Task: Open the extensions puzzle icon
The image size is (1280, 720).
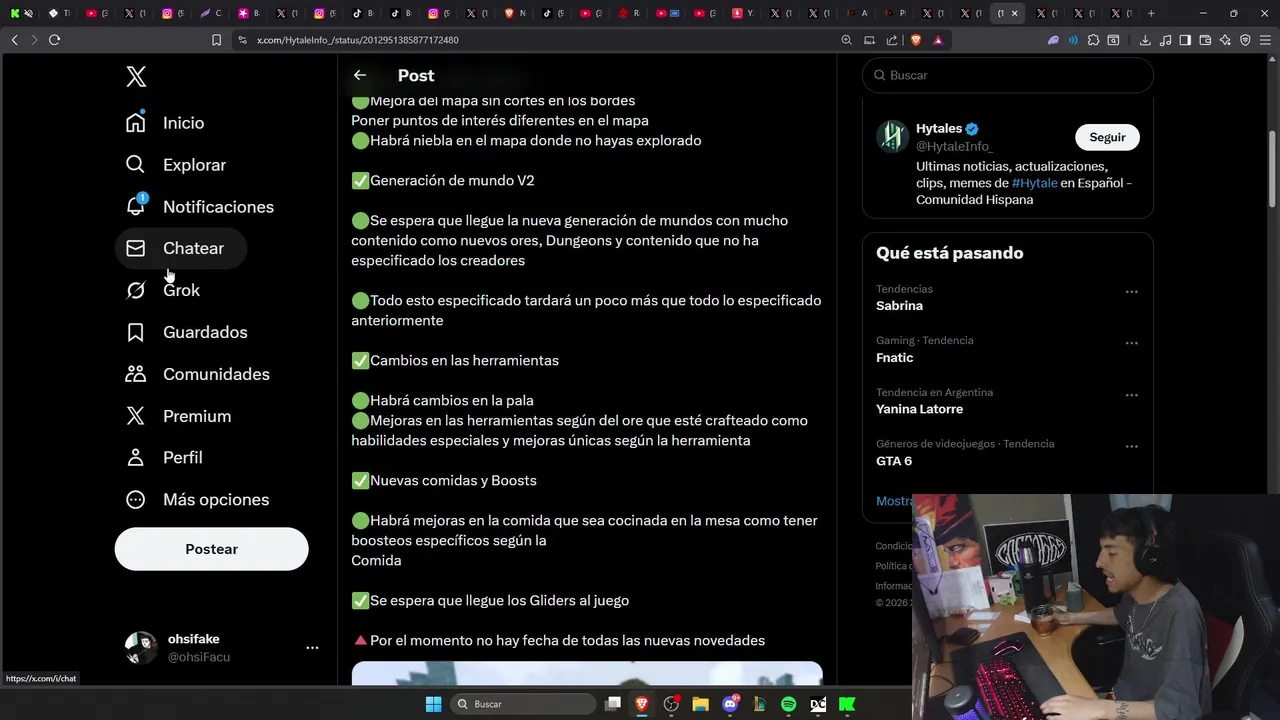Action: tap(1093, 40)
